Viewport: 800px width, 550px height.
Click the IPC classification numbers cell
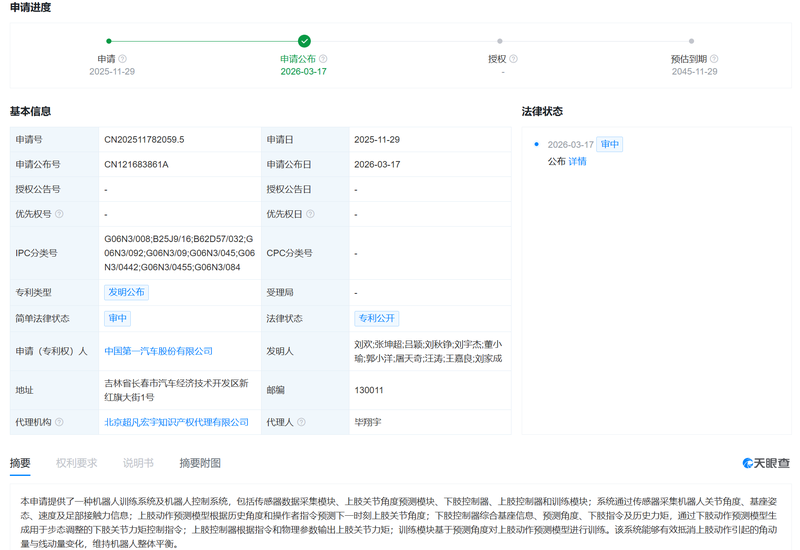[x=180, y=253]
